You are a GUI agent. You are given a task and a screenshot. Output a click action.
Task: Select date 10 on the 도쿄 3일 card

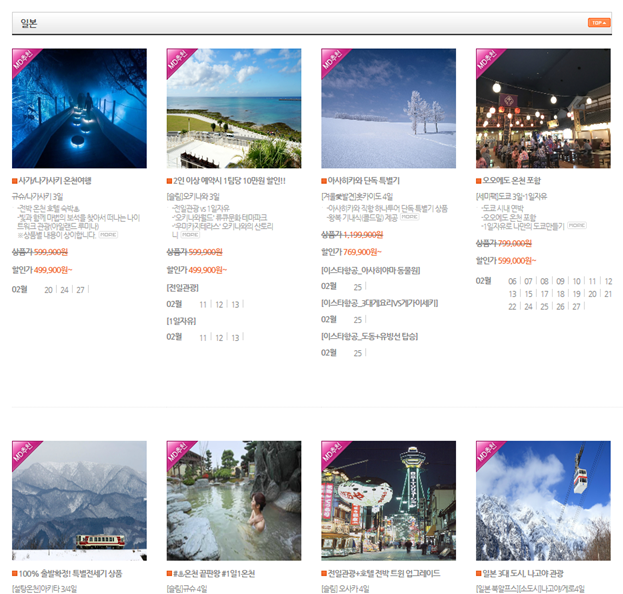click(x=577, y=281)
